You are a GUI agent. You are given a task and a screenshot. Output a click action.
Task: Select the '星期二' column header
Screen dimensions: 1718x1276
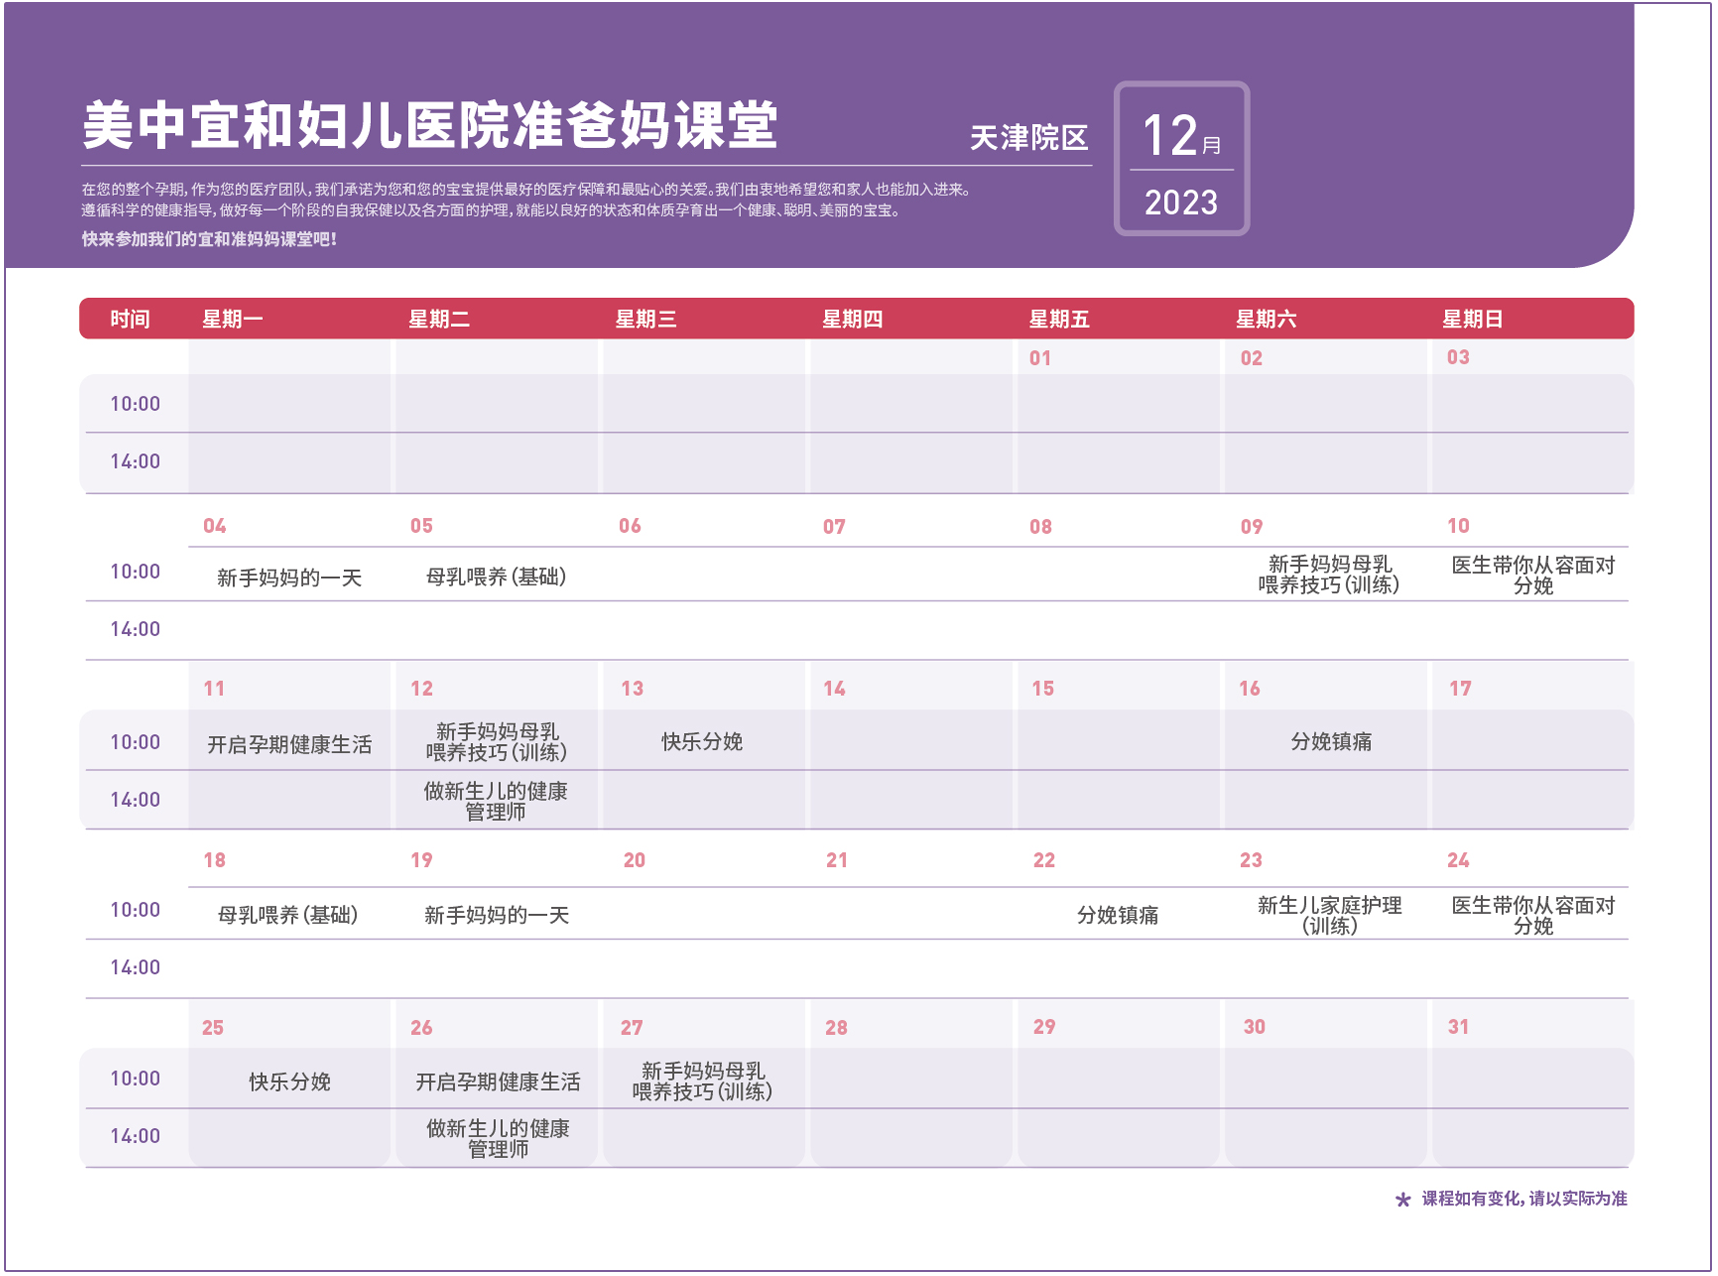pyautogui.click(x=439, y=319)
